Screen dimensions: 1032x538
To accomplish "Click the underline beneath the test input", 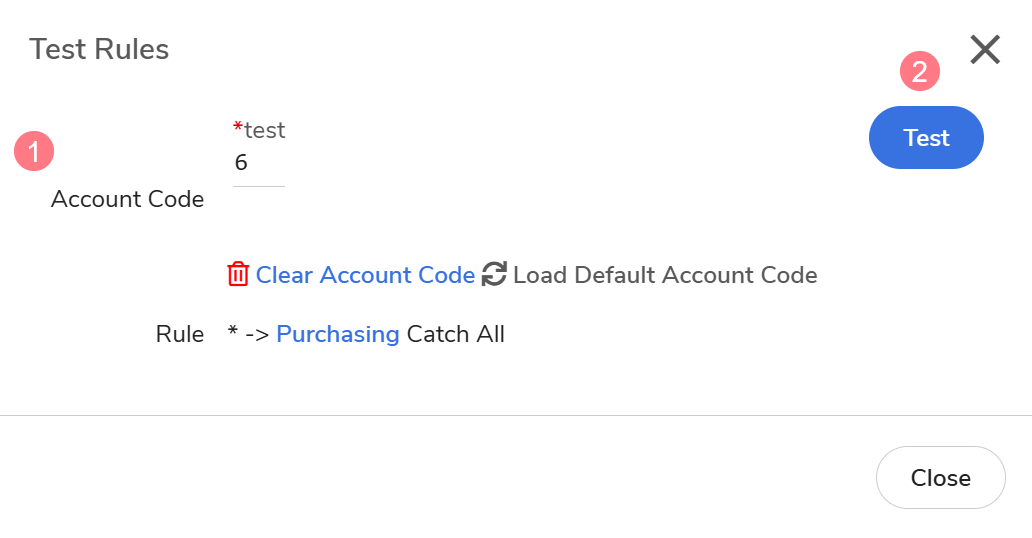I will coord(258,186).
